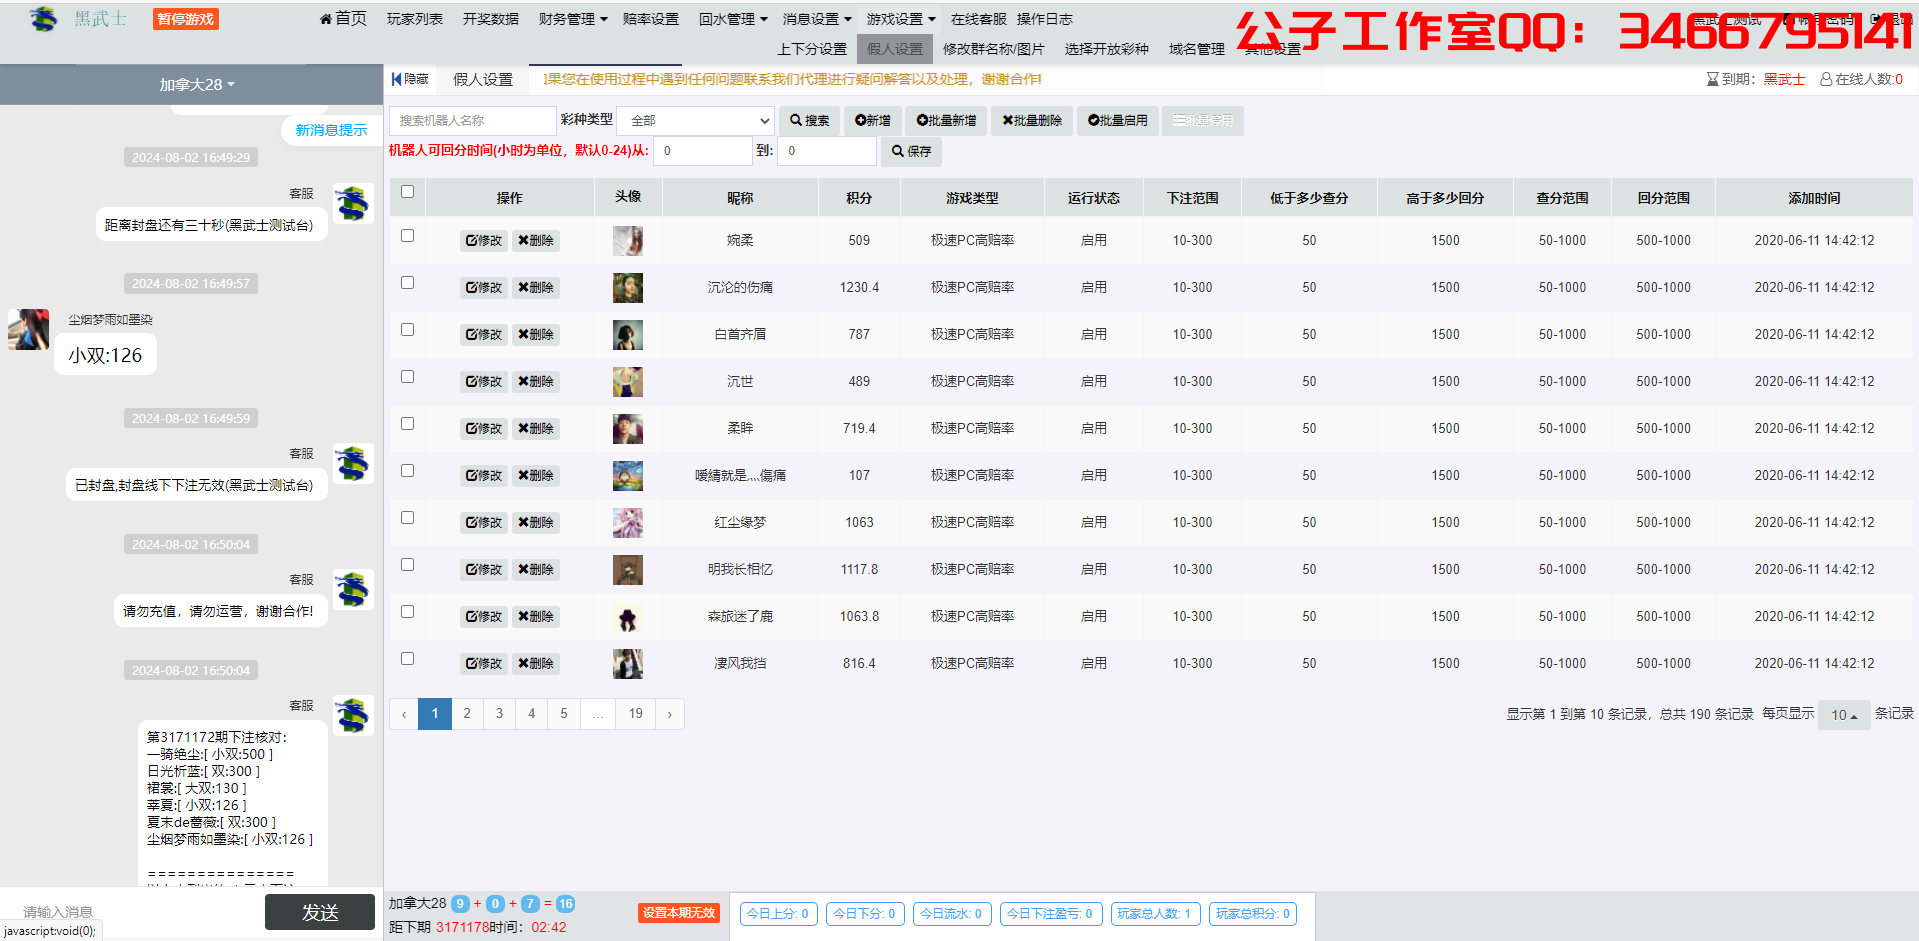Click 批量删除 batch delete button
This screenshot has width=1919, height=941.
[1032, 121]
